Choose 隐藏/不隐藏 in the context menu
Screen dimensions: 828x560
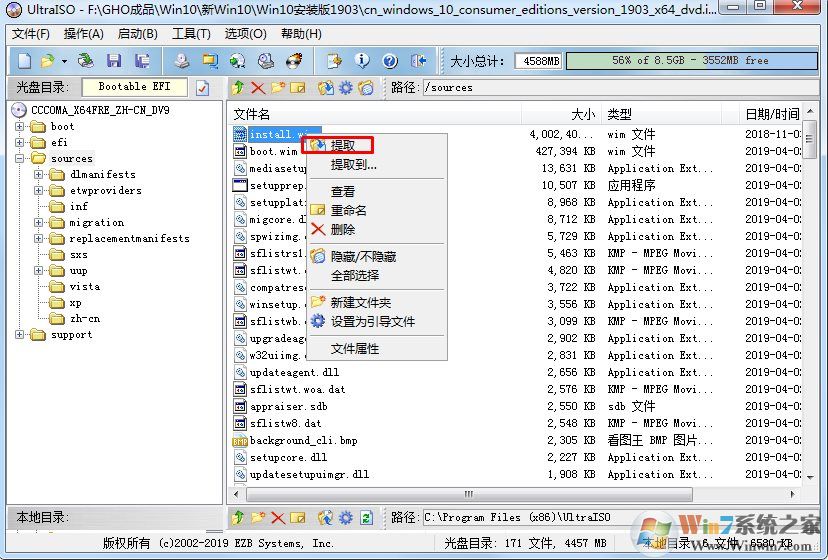coord(377,257)
